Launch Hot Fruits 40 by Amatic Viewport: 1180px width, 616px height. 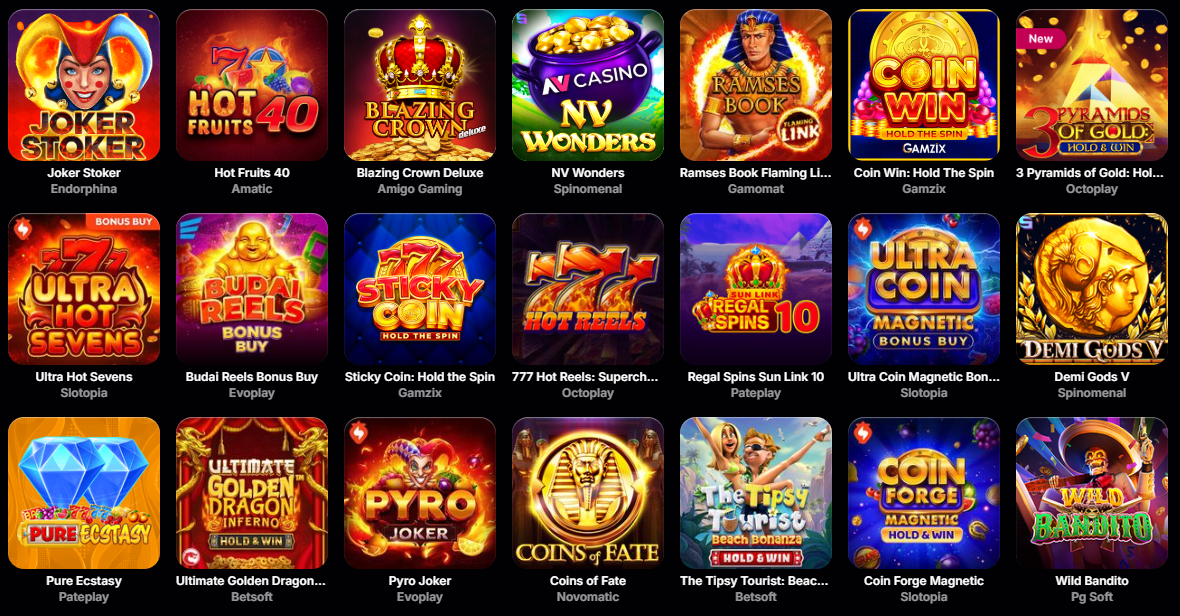251,85
